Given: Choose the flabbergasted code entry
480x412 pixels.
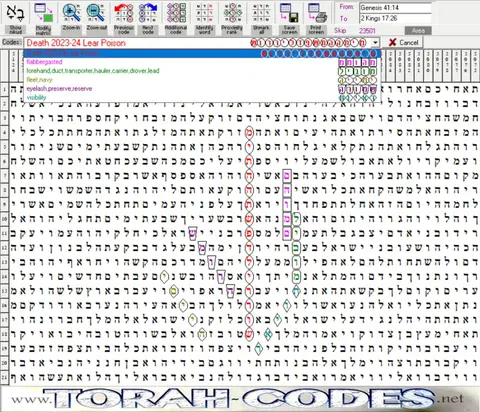Looking at the screenshot, I should tap(202, 62).
